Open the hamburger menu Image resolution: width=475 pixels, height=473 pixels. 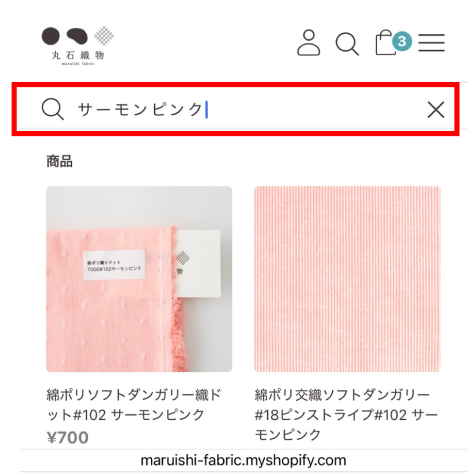point(432,43)
